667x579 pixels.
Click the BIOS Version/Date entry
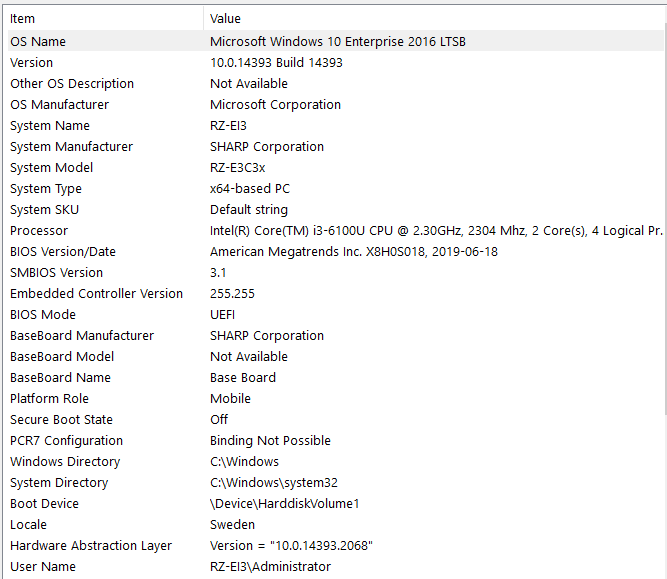click(x=63, y=252)
